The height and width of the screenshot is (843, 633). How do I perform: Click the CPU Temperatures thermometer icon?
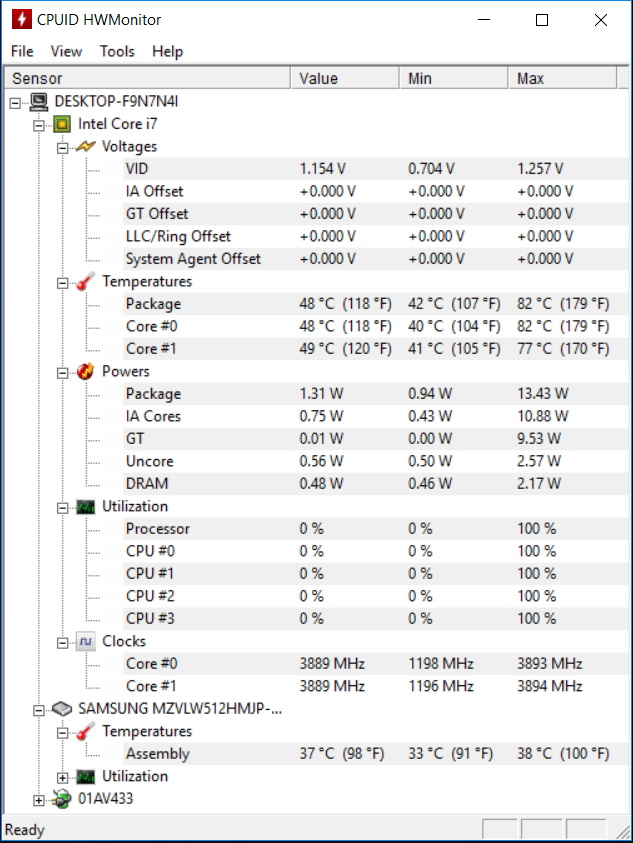pos(86,281)
